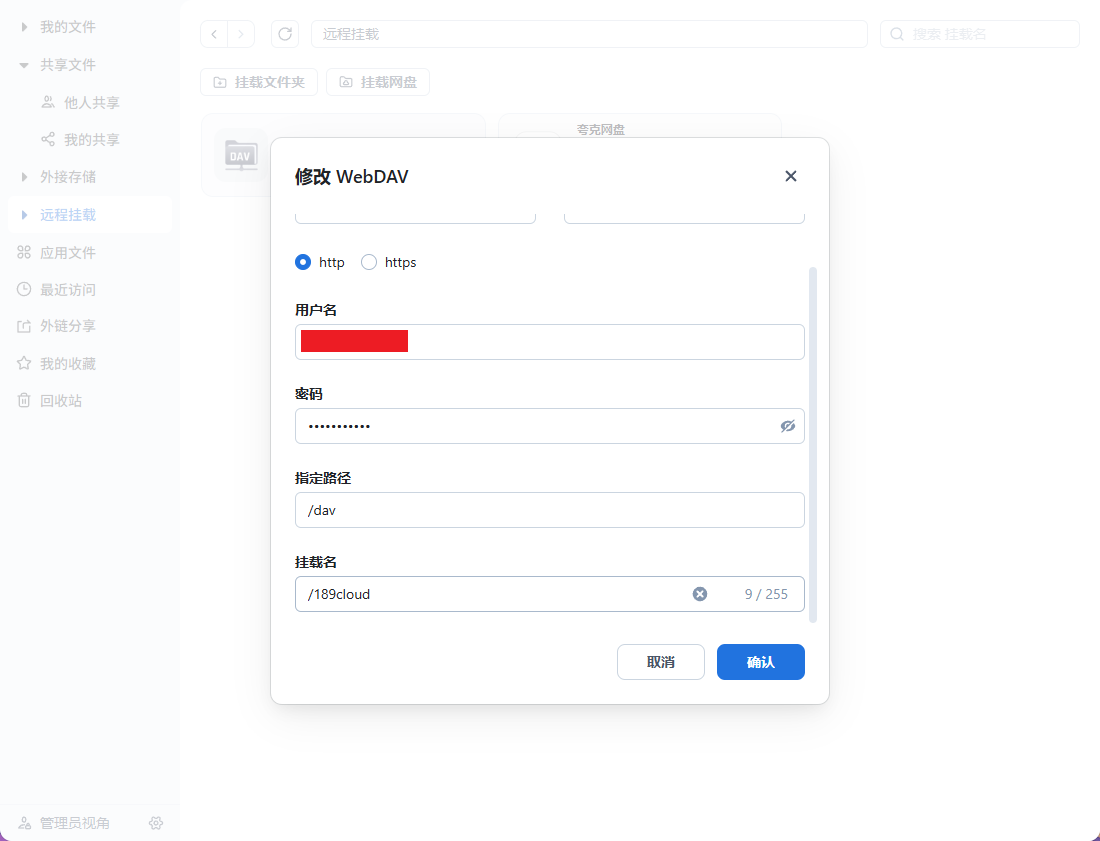
Task: Show the password using the eye icon
Action: tap(788, 426)
